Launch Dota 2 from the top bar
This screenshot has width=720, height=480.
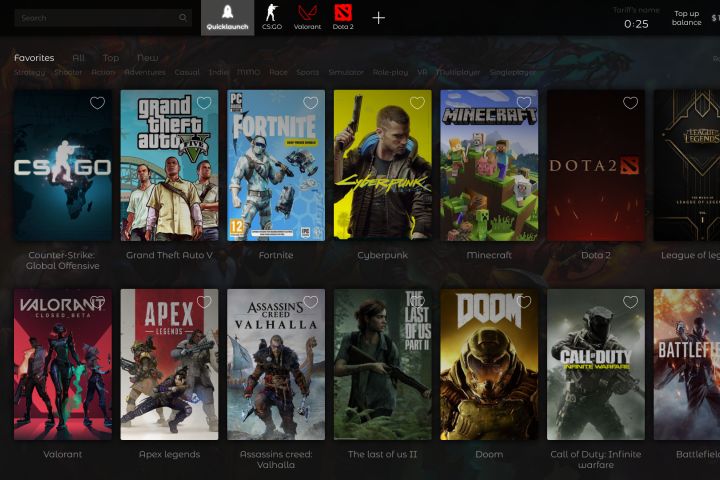[343, 17]
